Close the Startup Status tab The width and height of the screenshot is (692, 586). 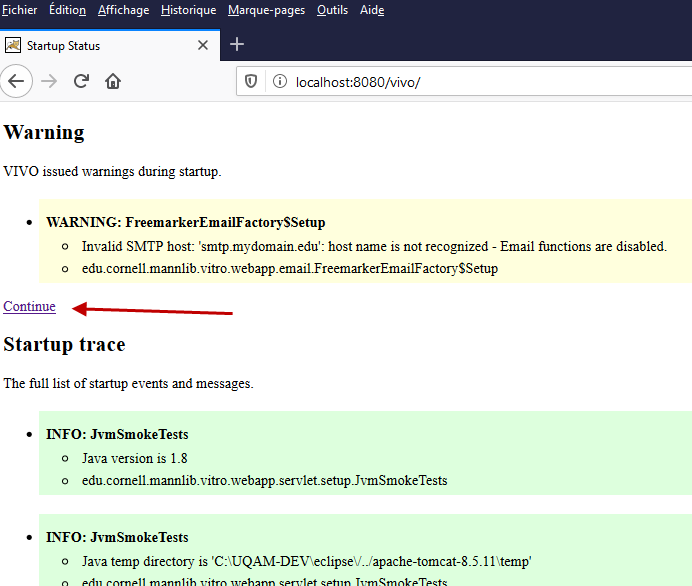[x=203, y=45]
